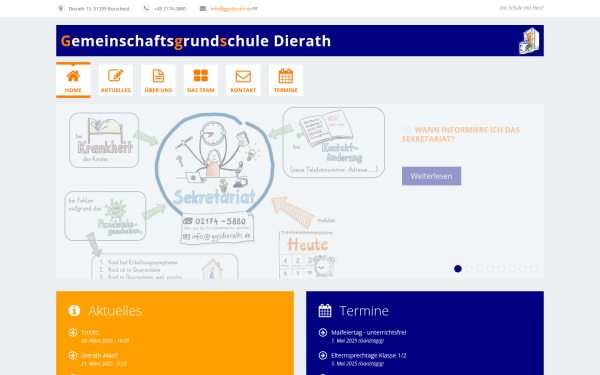Select the seventh slider pagination dot
Screen dimensions: 600x375
pos(523,269)
